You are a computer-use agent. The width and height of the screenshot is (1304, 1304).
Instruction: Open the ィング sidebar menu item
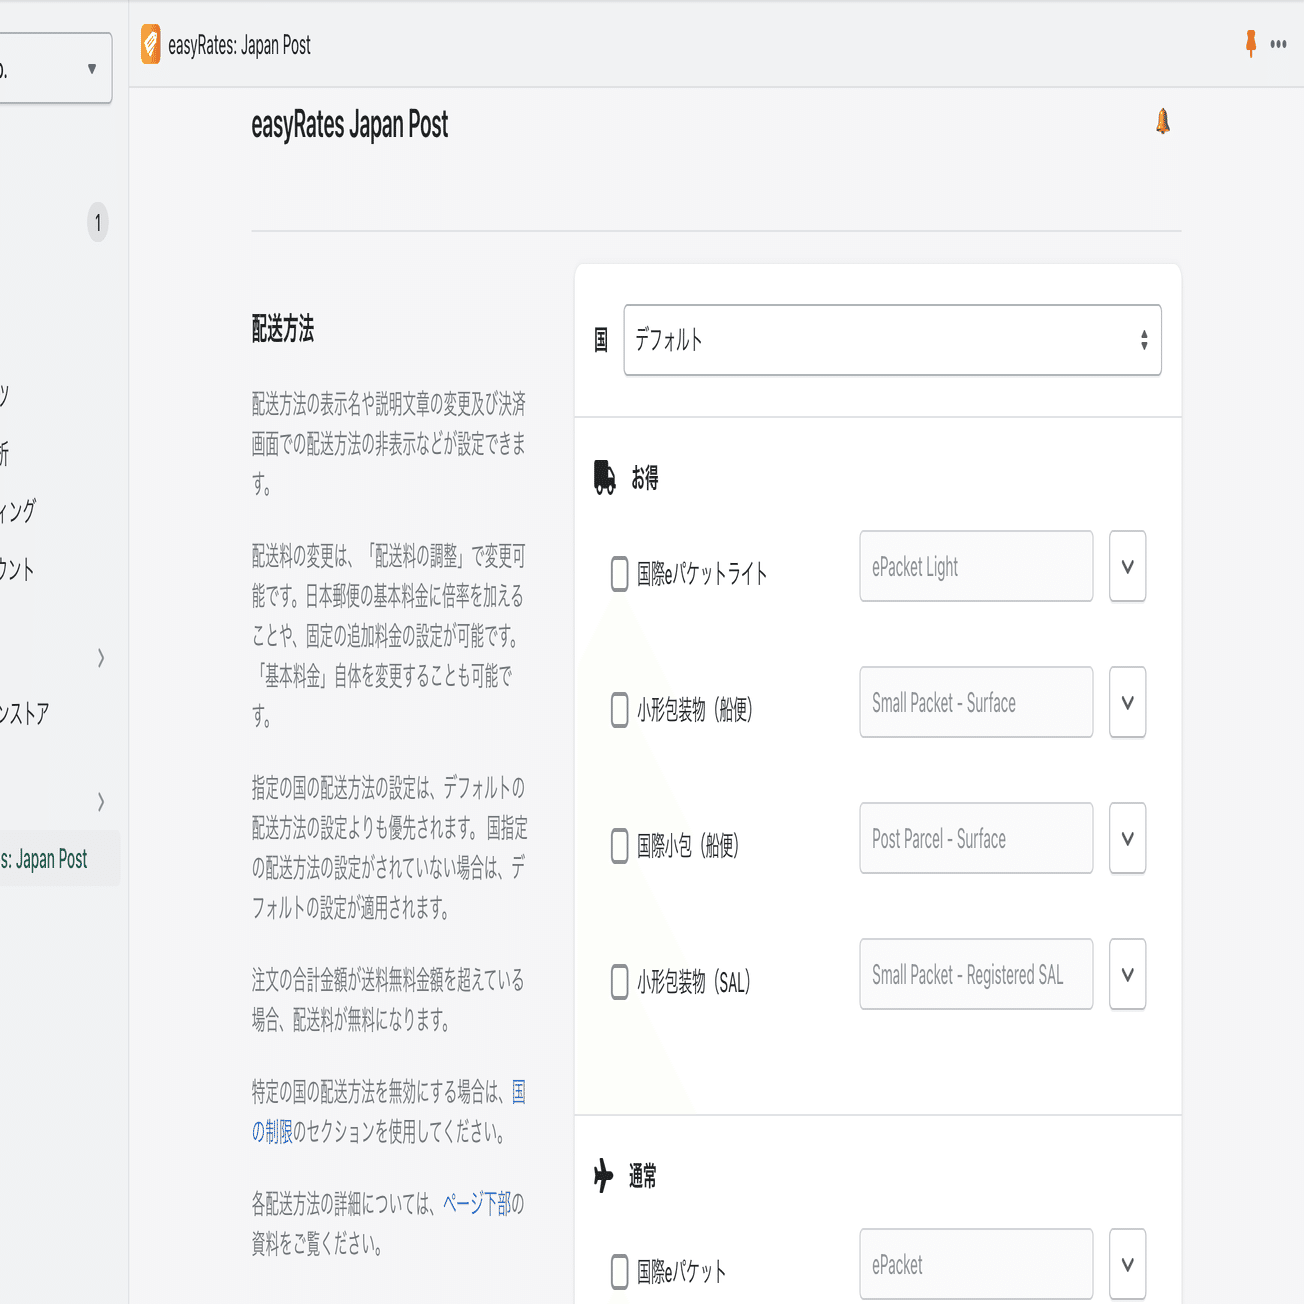coord(18,512)
